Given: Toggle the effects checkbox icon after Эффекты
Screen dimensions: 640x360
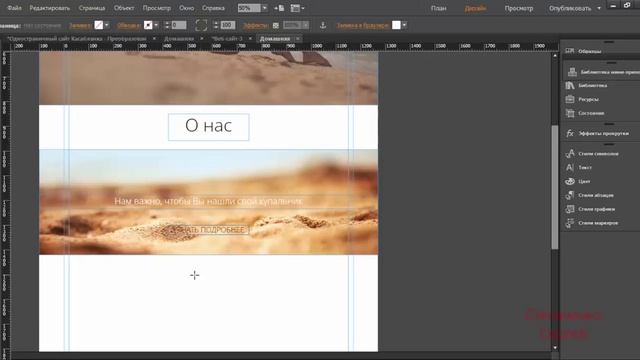Looking at the screenshot, I should coord(276,25).
